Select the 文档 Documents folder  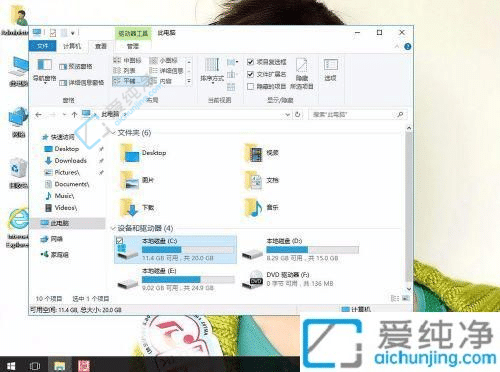tap(262, 180)
